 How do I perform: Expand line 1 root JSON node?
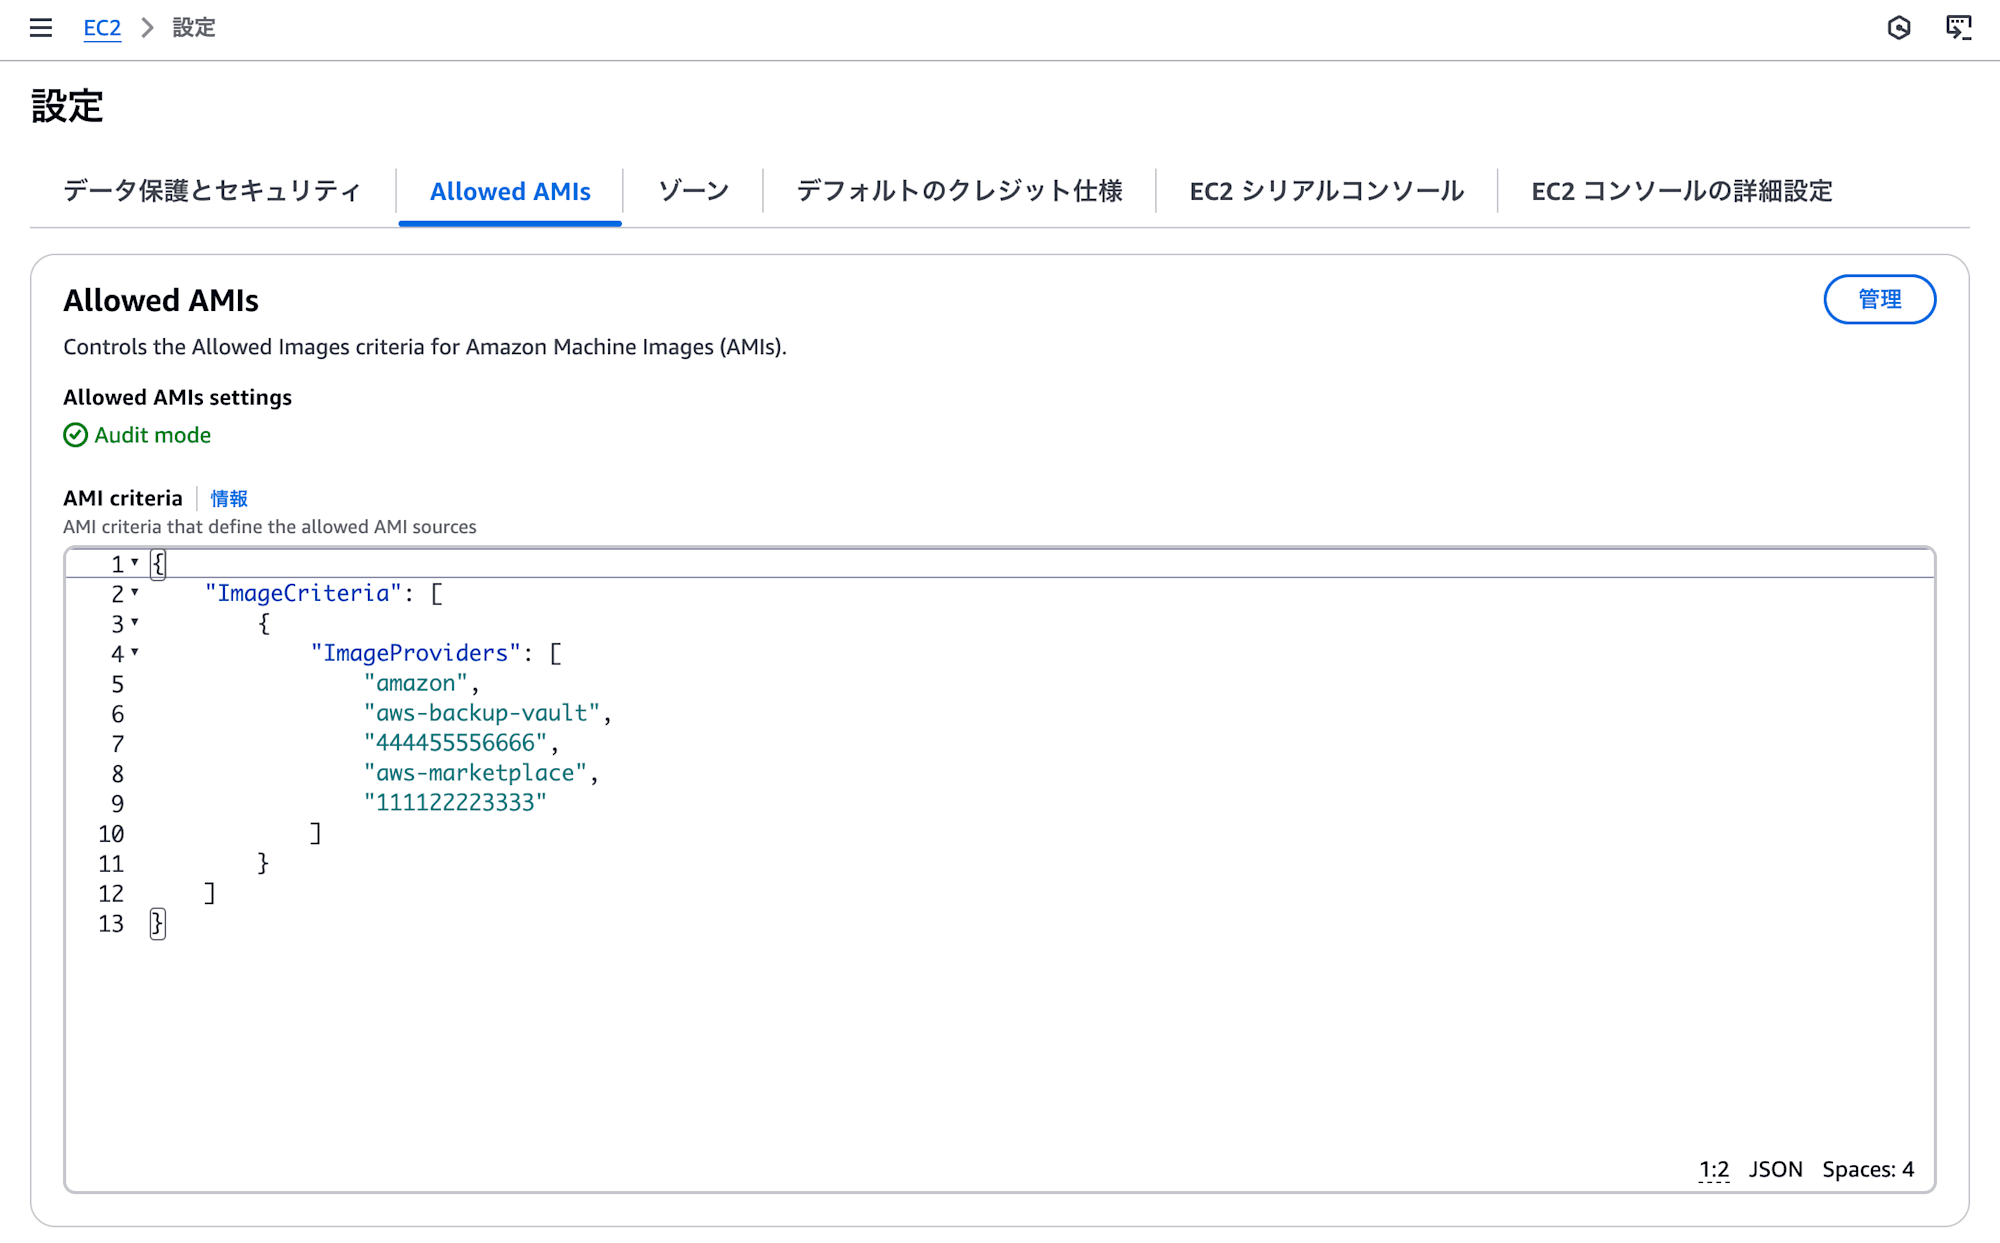[135, 563]
